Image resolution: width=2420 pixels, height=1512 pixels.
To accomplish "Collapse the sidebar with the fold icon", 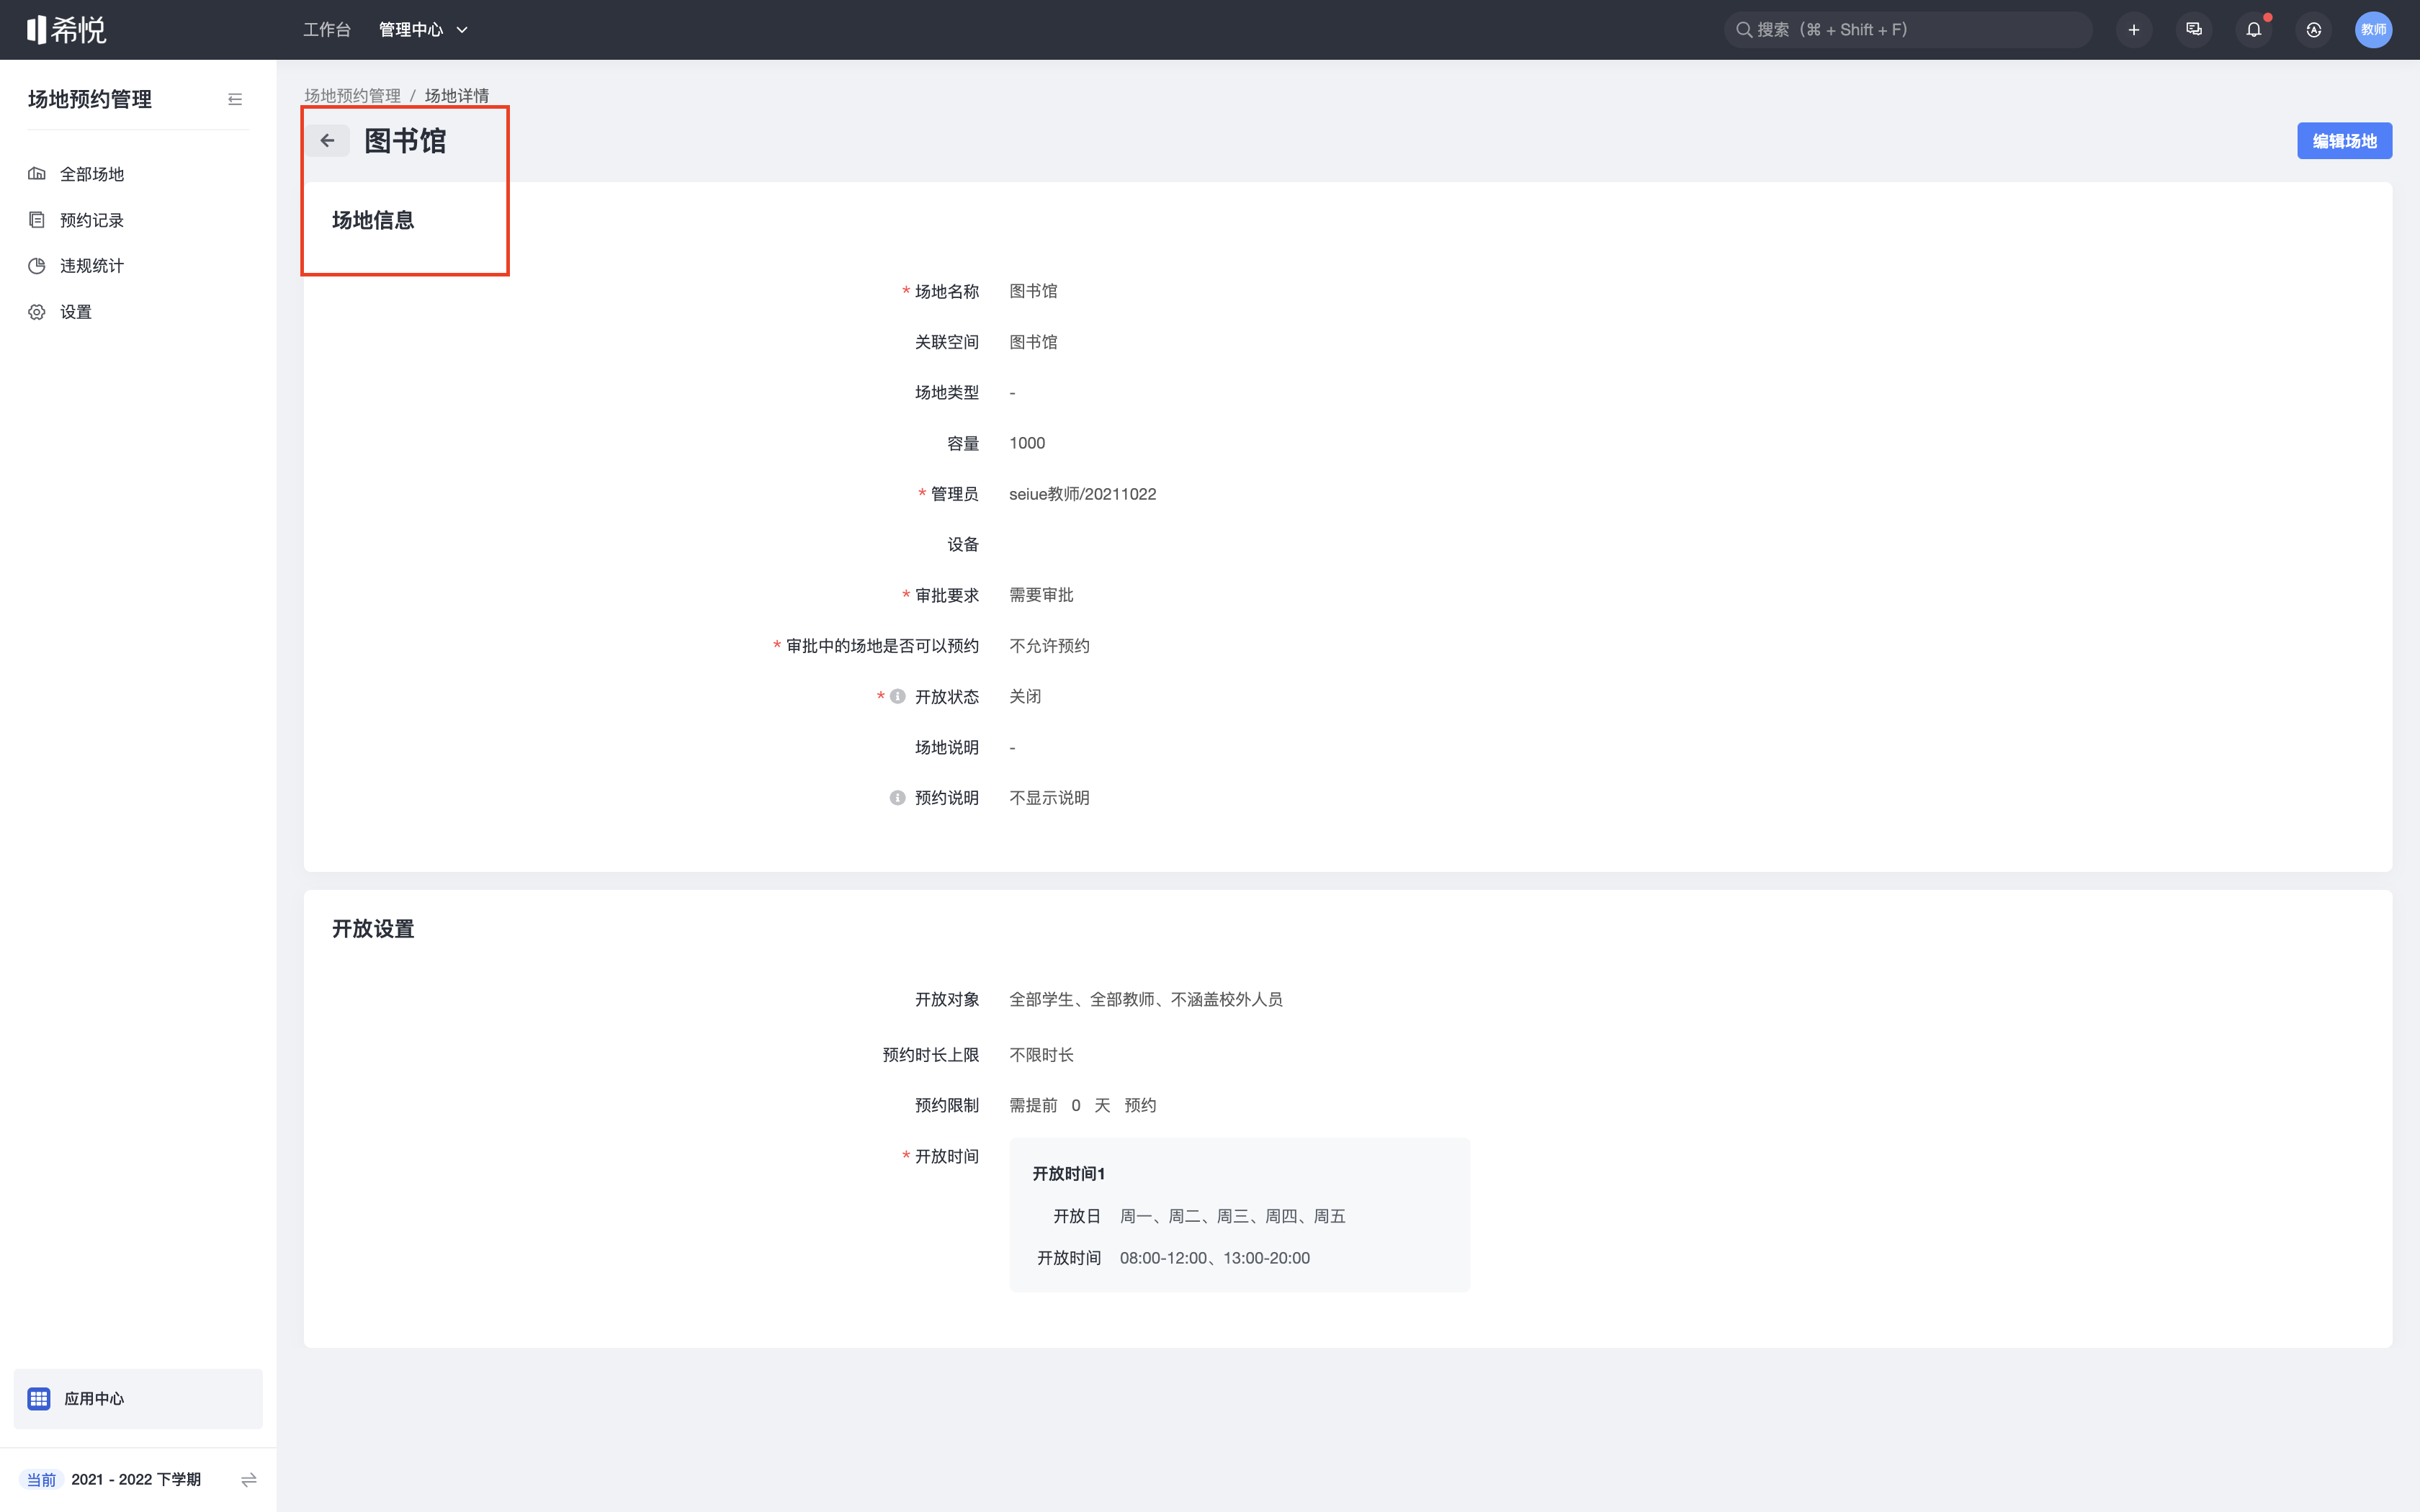I will coord(235,99).
